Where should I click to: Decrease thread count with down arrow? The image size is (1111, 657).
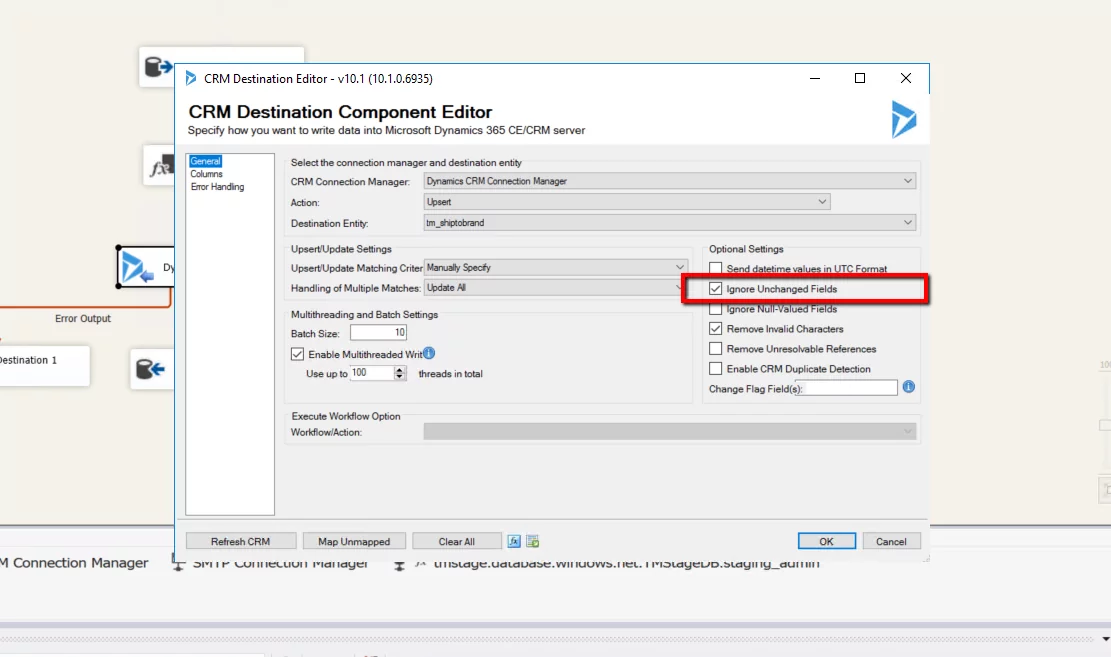pos(400,376)
